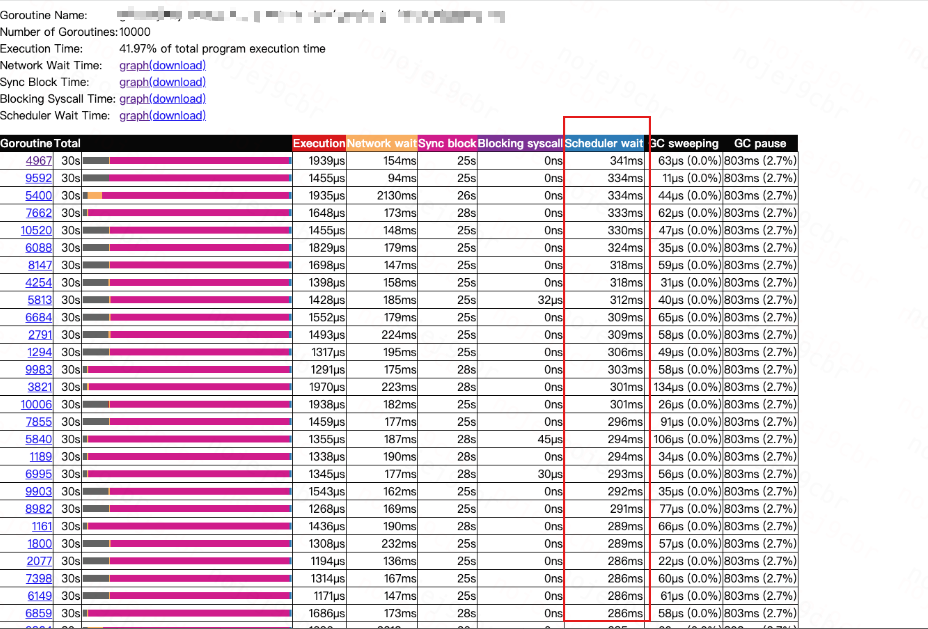
Task: Sort by Network wait column header
Action: 382,143
